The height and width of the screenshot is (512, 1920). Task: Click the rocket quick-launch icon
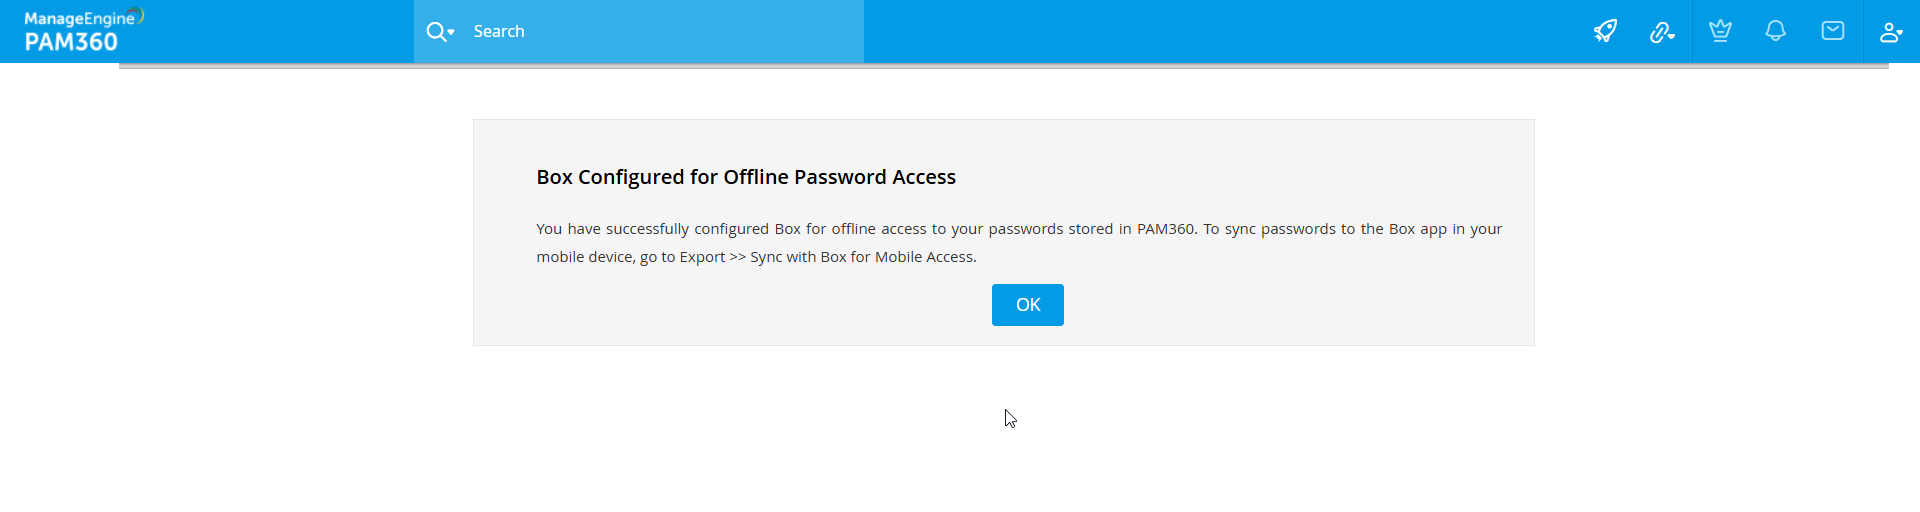coord(1605,31)
